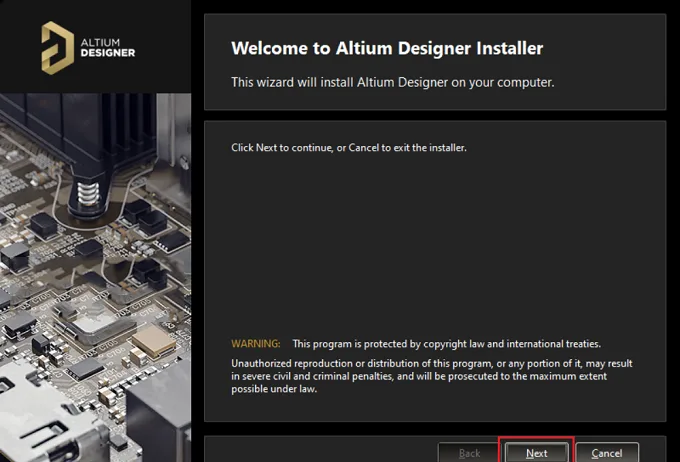Image resolution: width=680 pixels, height=462 pixels.
Task: Click the gold Altium Designer logo icon
Action: point(57,48)
